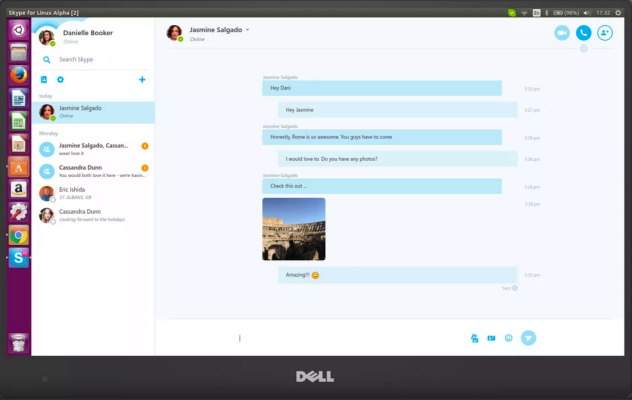Select Eric Ishida conversation

[x=94, y=193]
